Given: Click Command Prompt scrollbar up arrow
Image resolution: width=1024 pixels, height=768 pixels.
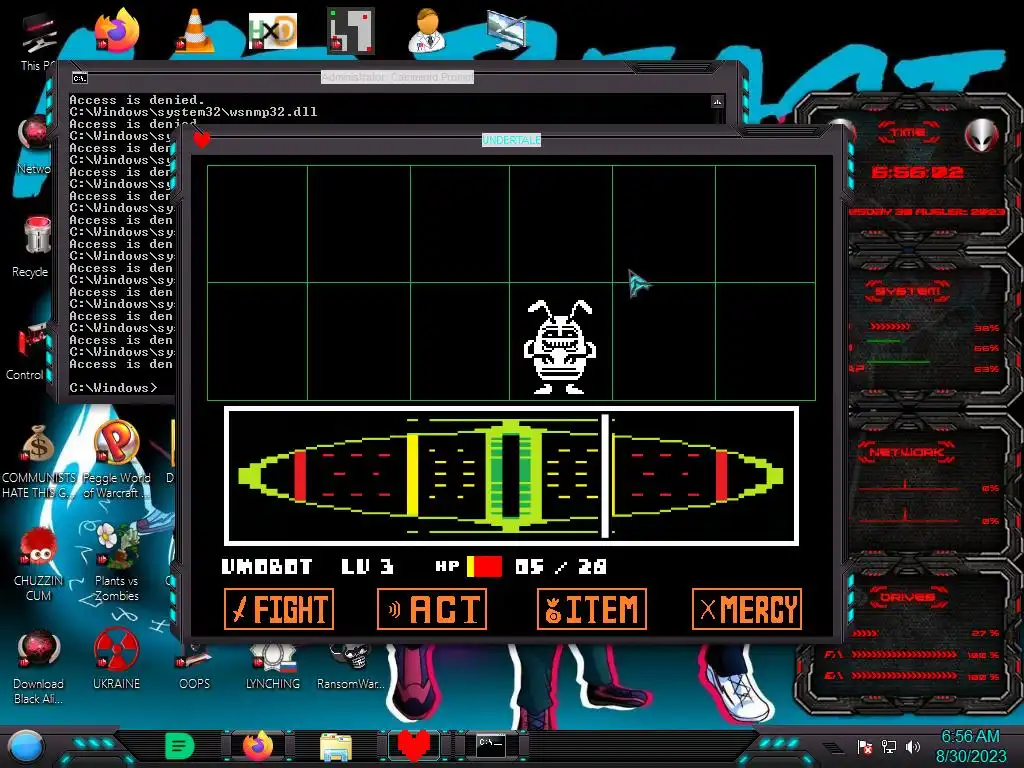Looking at the screenshot, I should (x=718, y=102).
